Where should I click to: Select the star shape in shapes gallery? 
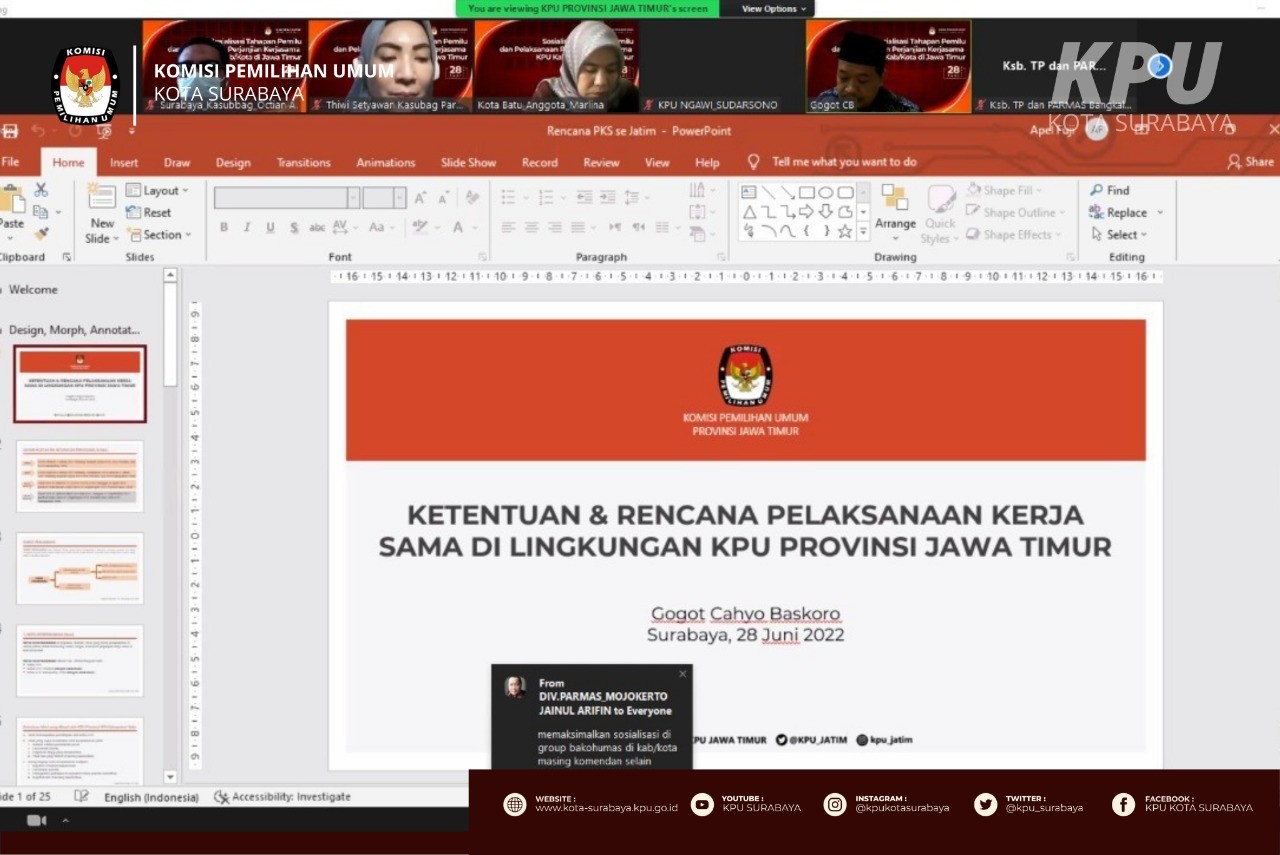[x=845, y=231]
